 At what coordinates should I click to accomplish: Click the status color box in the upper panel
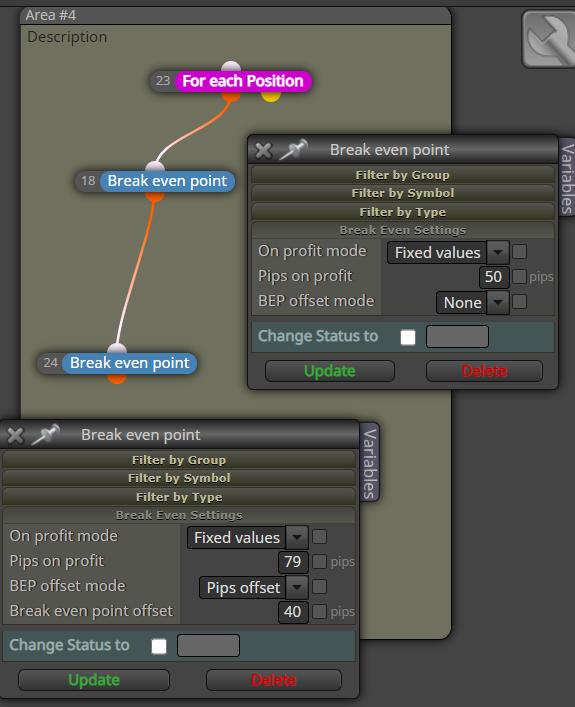click(x=457, y=337)
